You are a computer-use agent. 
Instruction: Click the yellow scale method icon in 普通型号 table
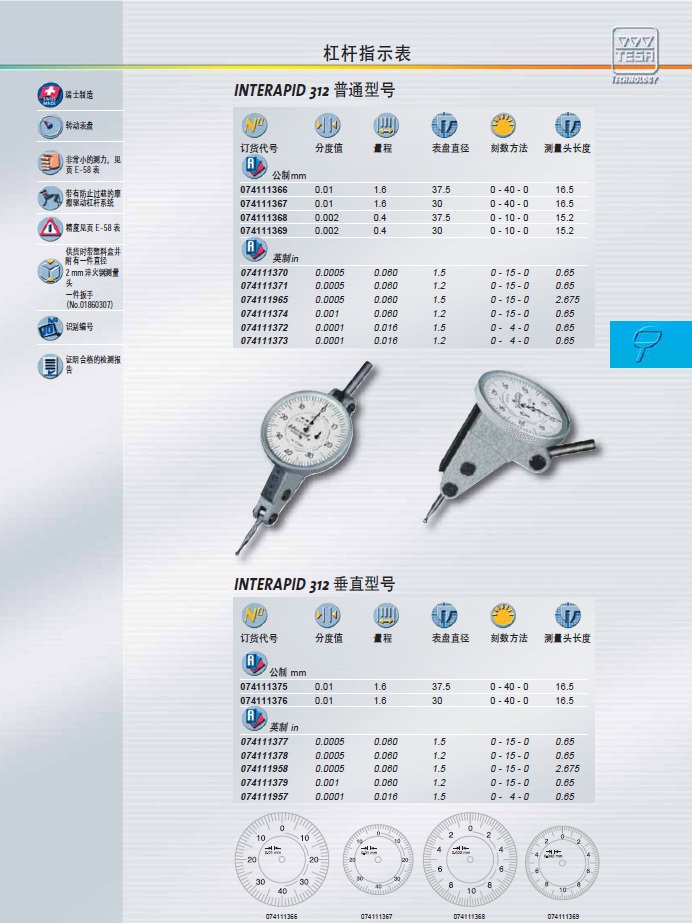point(503,125)
